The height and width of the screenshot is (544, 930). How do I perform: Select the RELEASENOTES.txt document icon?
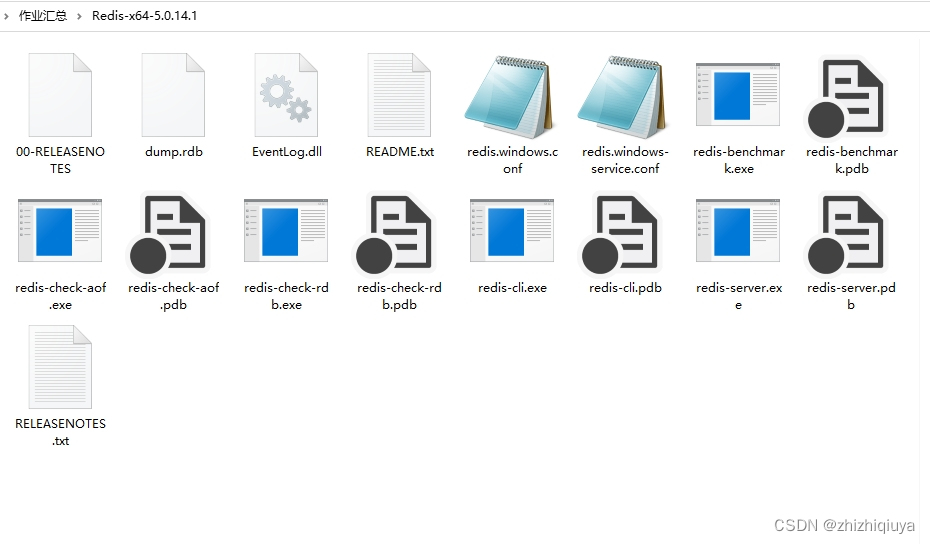60,367
